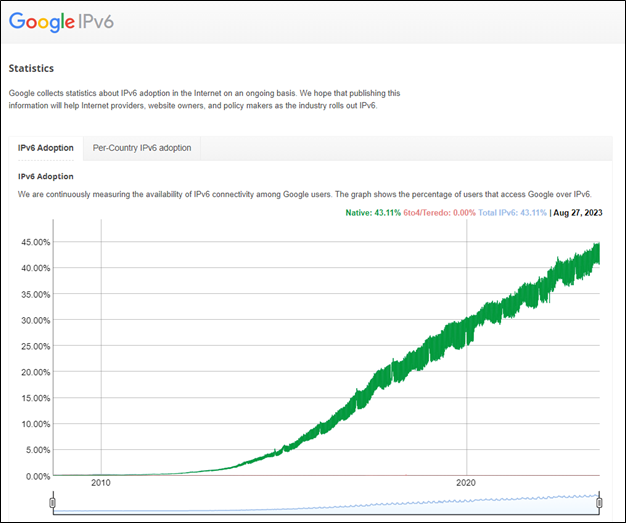This screenshot has width=626, height=523.
Task: Open the Per-Country IPv6 adoption tab
Action: (141, 148)
